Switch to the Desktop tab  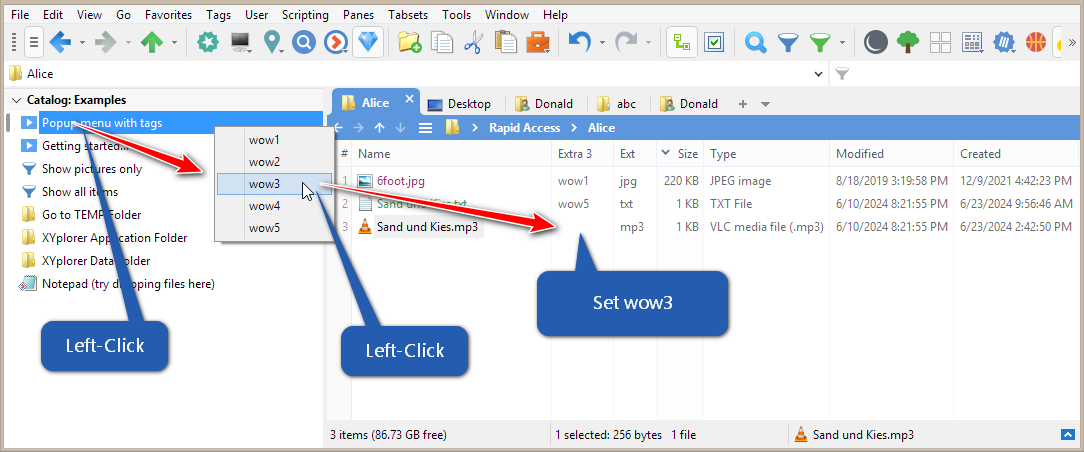[459, 104]
